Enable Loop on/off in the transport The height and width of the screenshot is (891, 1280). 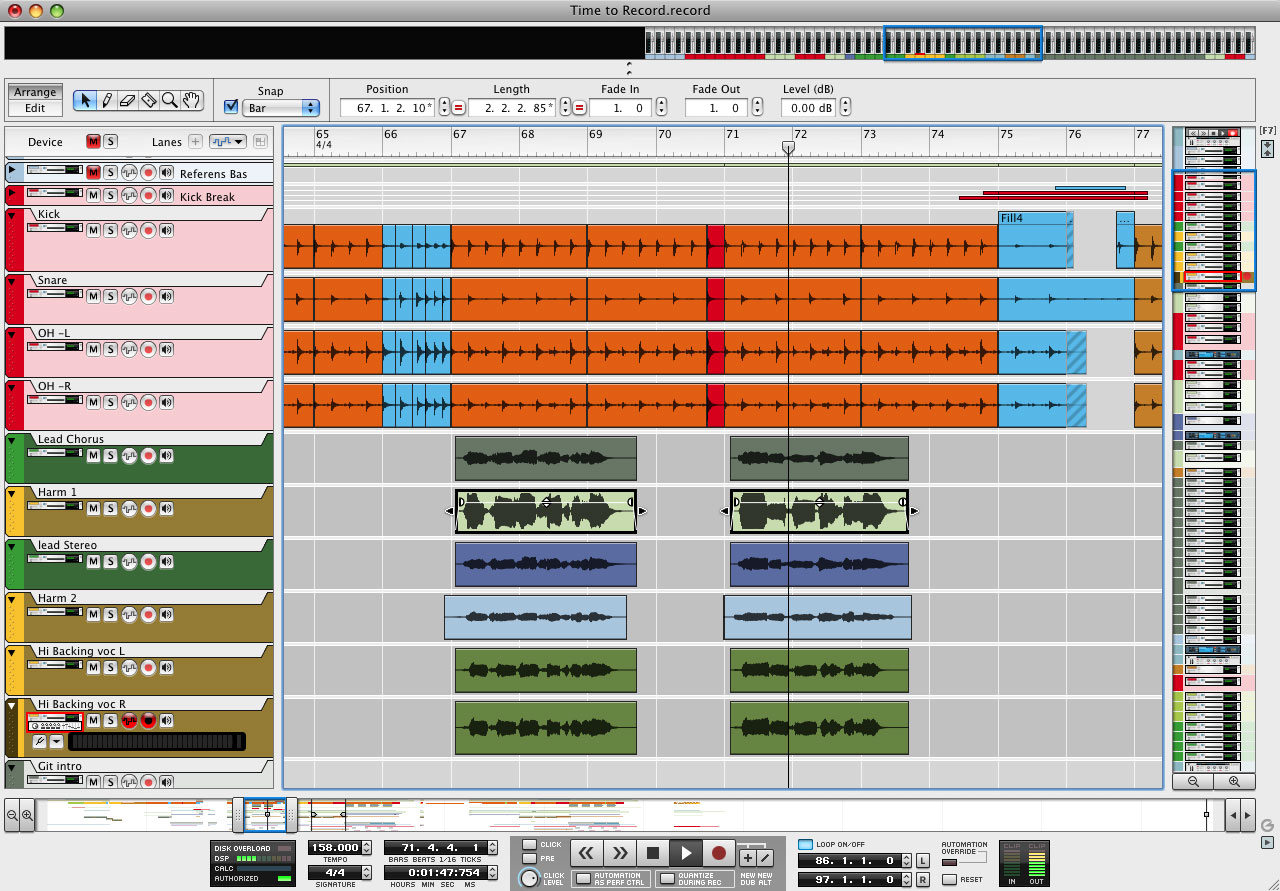pyautogui.click(x=806, y=845)
